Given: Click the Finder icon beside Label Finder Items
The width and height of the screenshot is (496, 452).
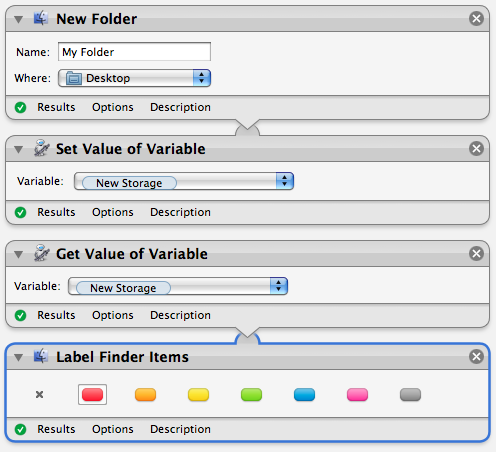Looking at the screenshot, I should click(x=41, y=356).
